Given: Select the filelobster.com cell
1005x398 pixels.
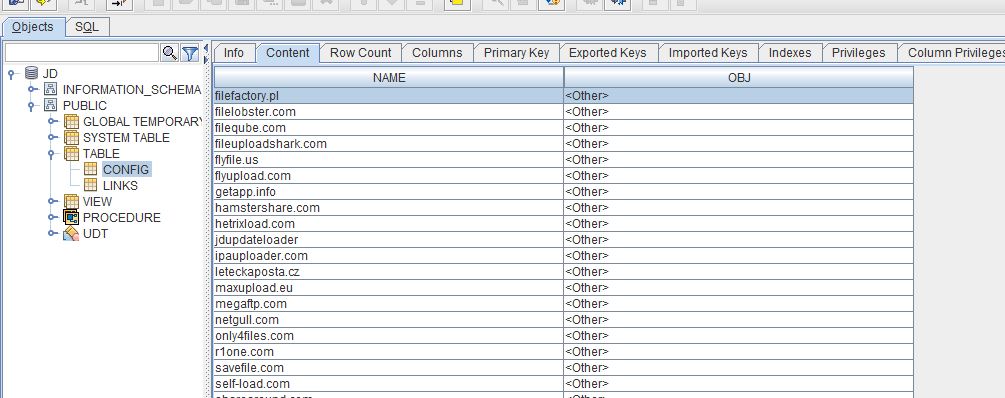Looking at the screenshot, I should 389,112.
